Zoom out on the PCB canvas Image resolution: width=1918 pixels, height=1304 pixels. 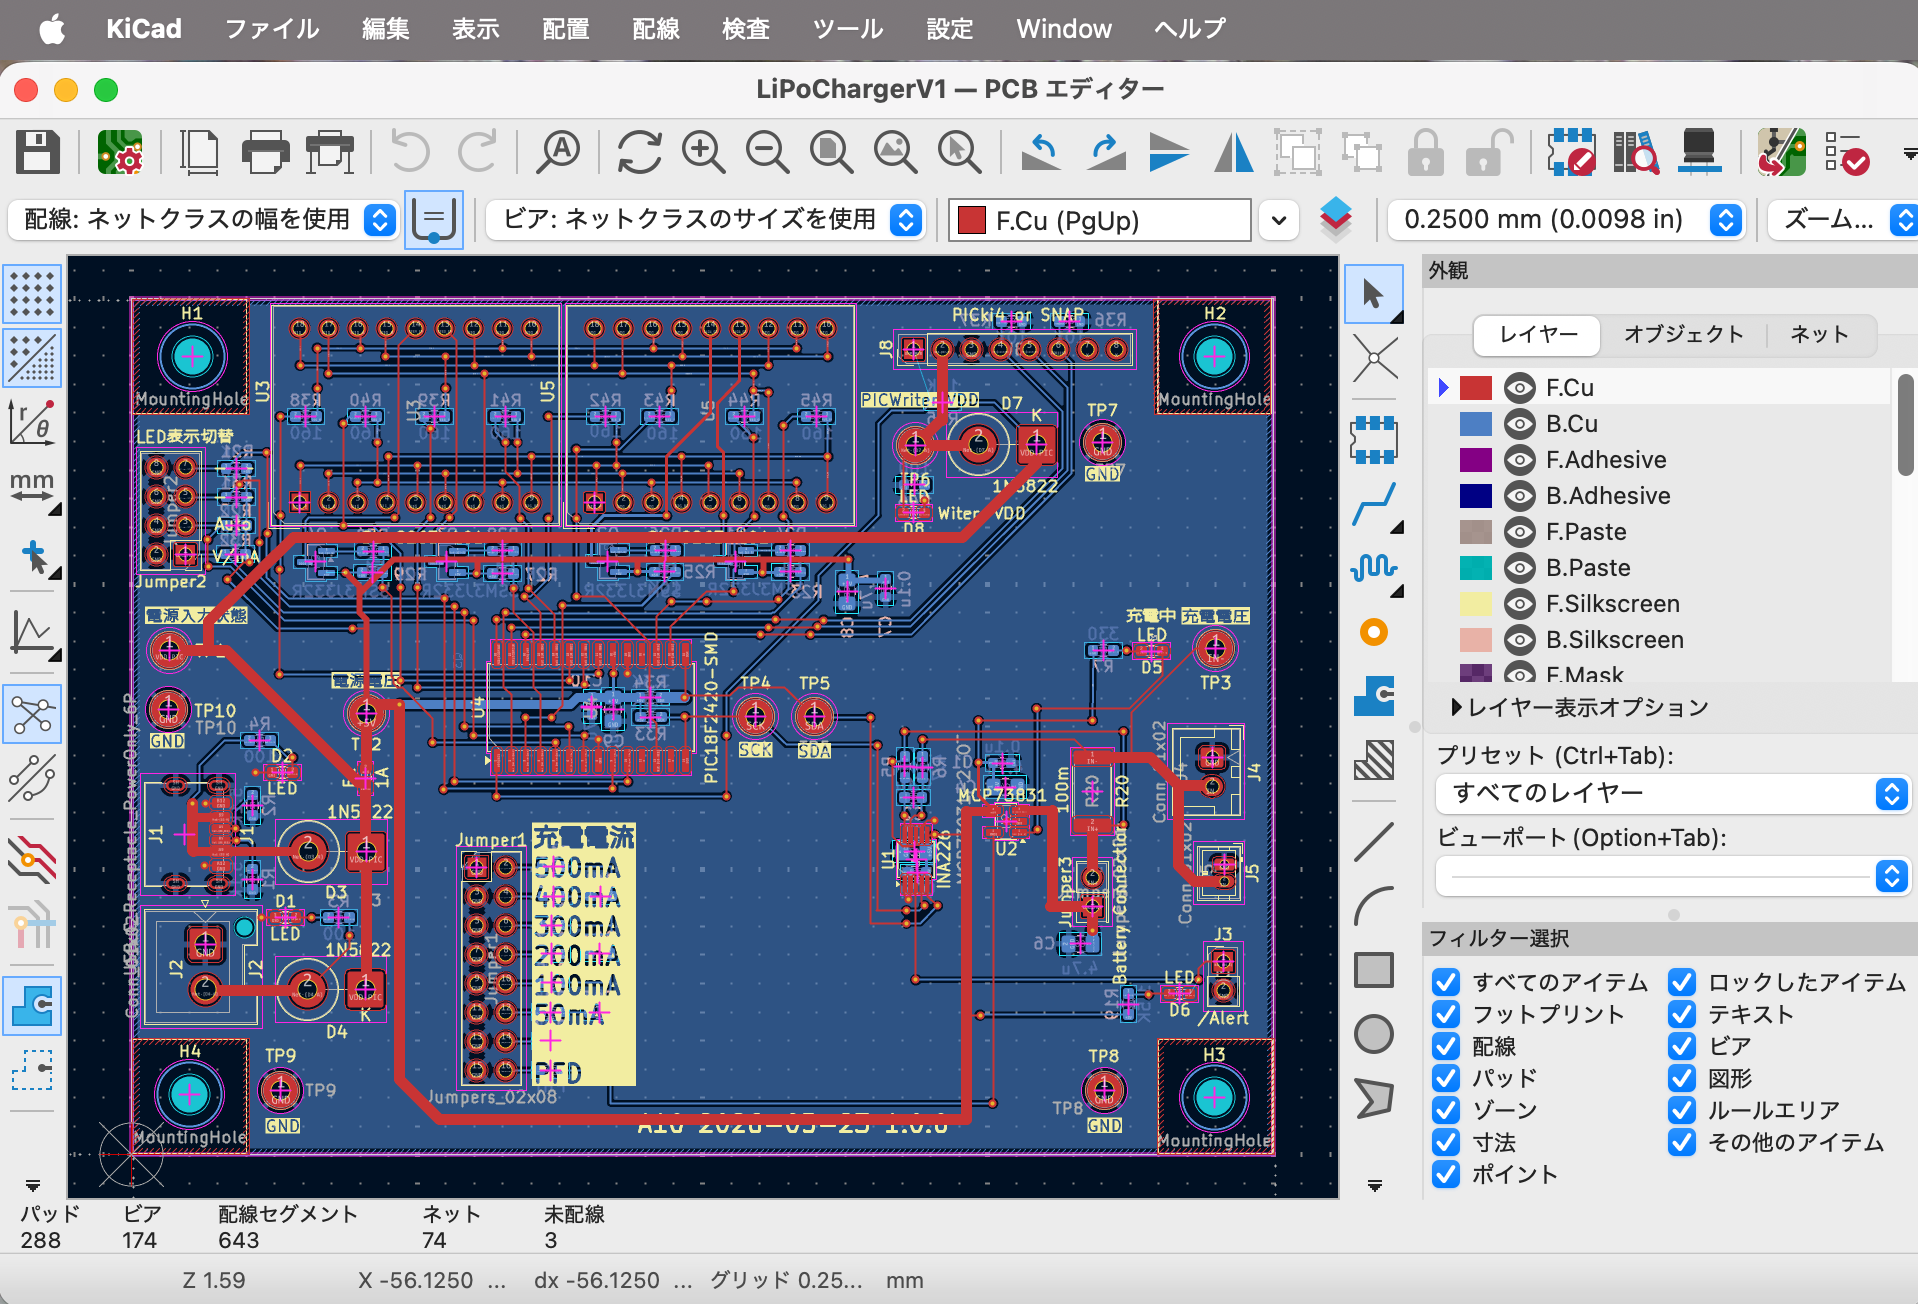tap(768, 153)
